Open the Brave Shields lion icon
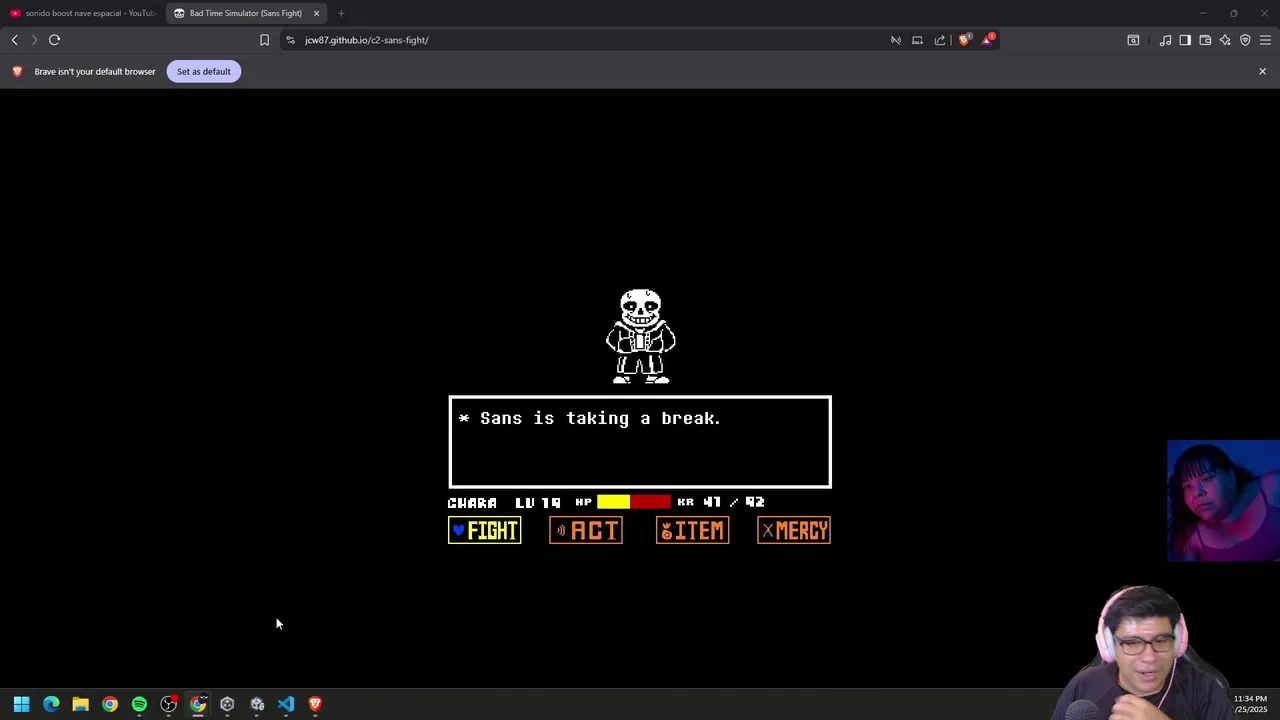Screen dimensions: 1280x720 tap(964, 40)
